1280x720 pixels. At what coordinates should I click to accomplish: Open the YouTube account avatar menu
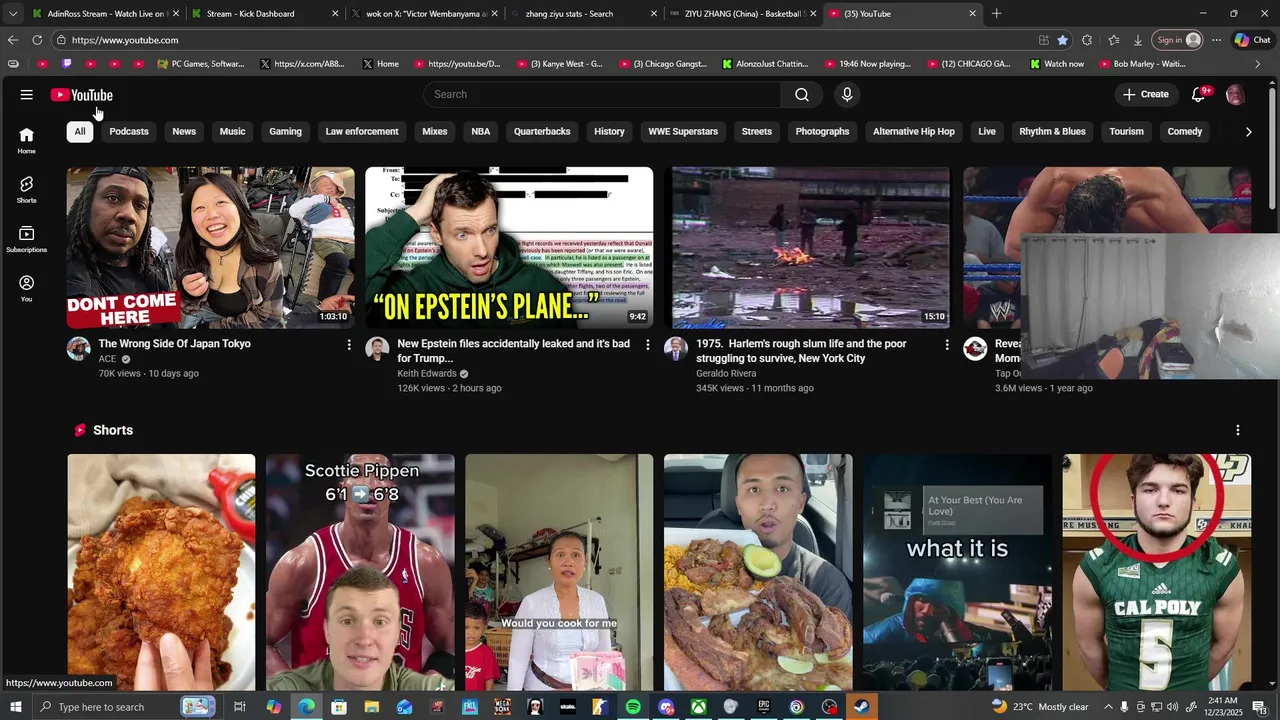pos(1235,95)
